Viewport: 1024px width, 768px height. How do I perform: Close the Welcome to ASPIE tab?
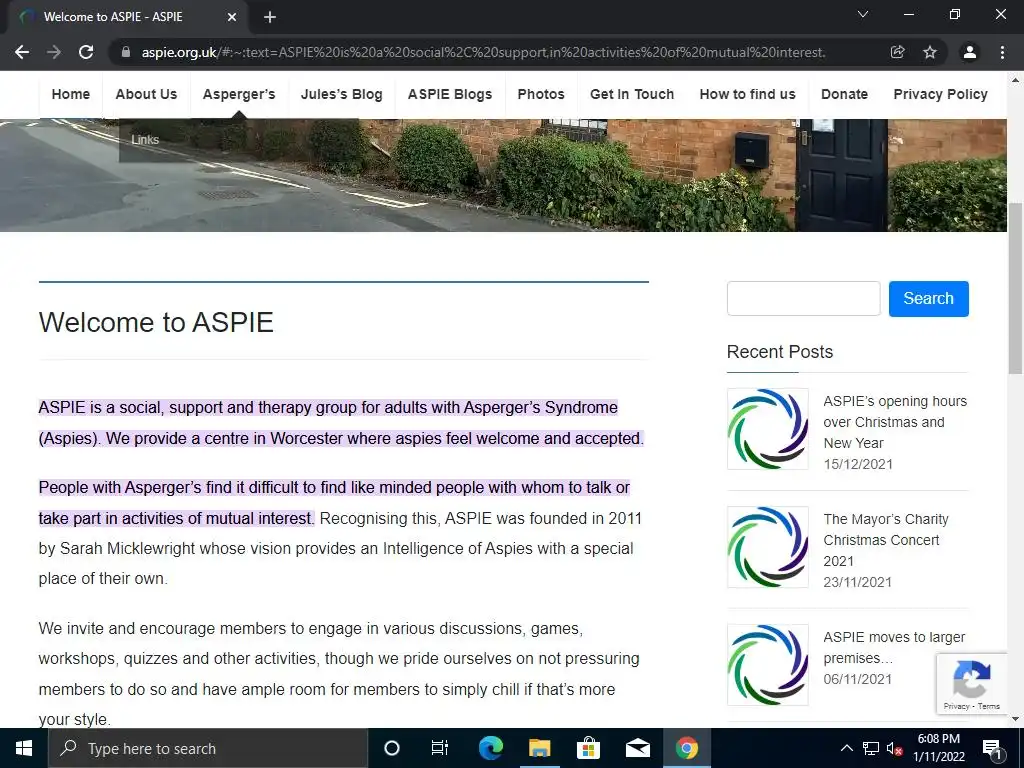[x=232, y=17]
